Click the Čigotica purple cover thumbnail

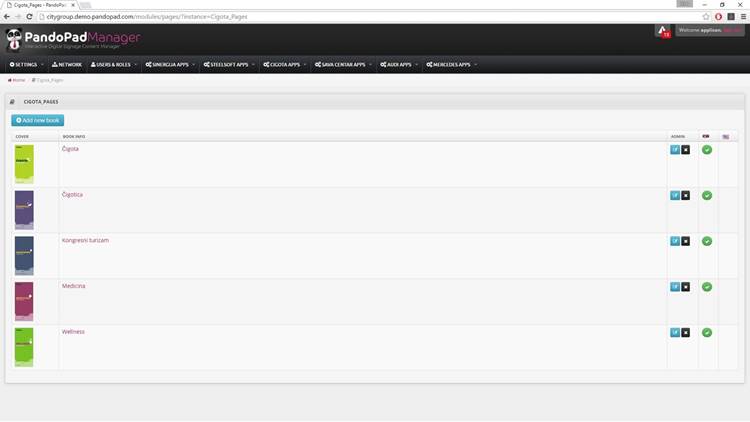pyautogui.click(x=24, y=210)
